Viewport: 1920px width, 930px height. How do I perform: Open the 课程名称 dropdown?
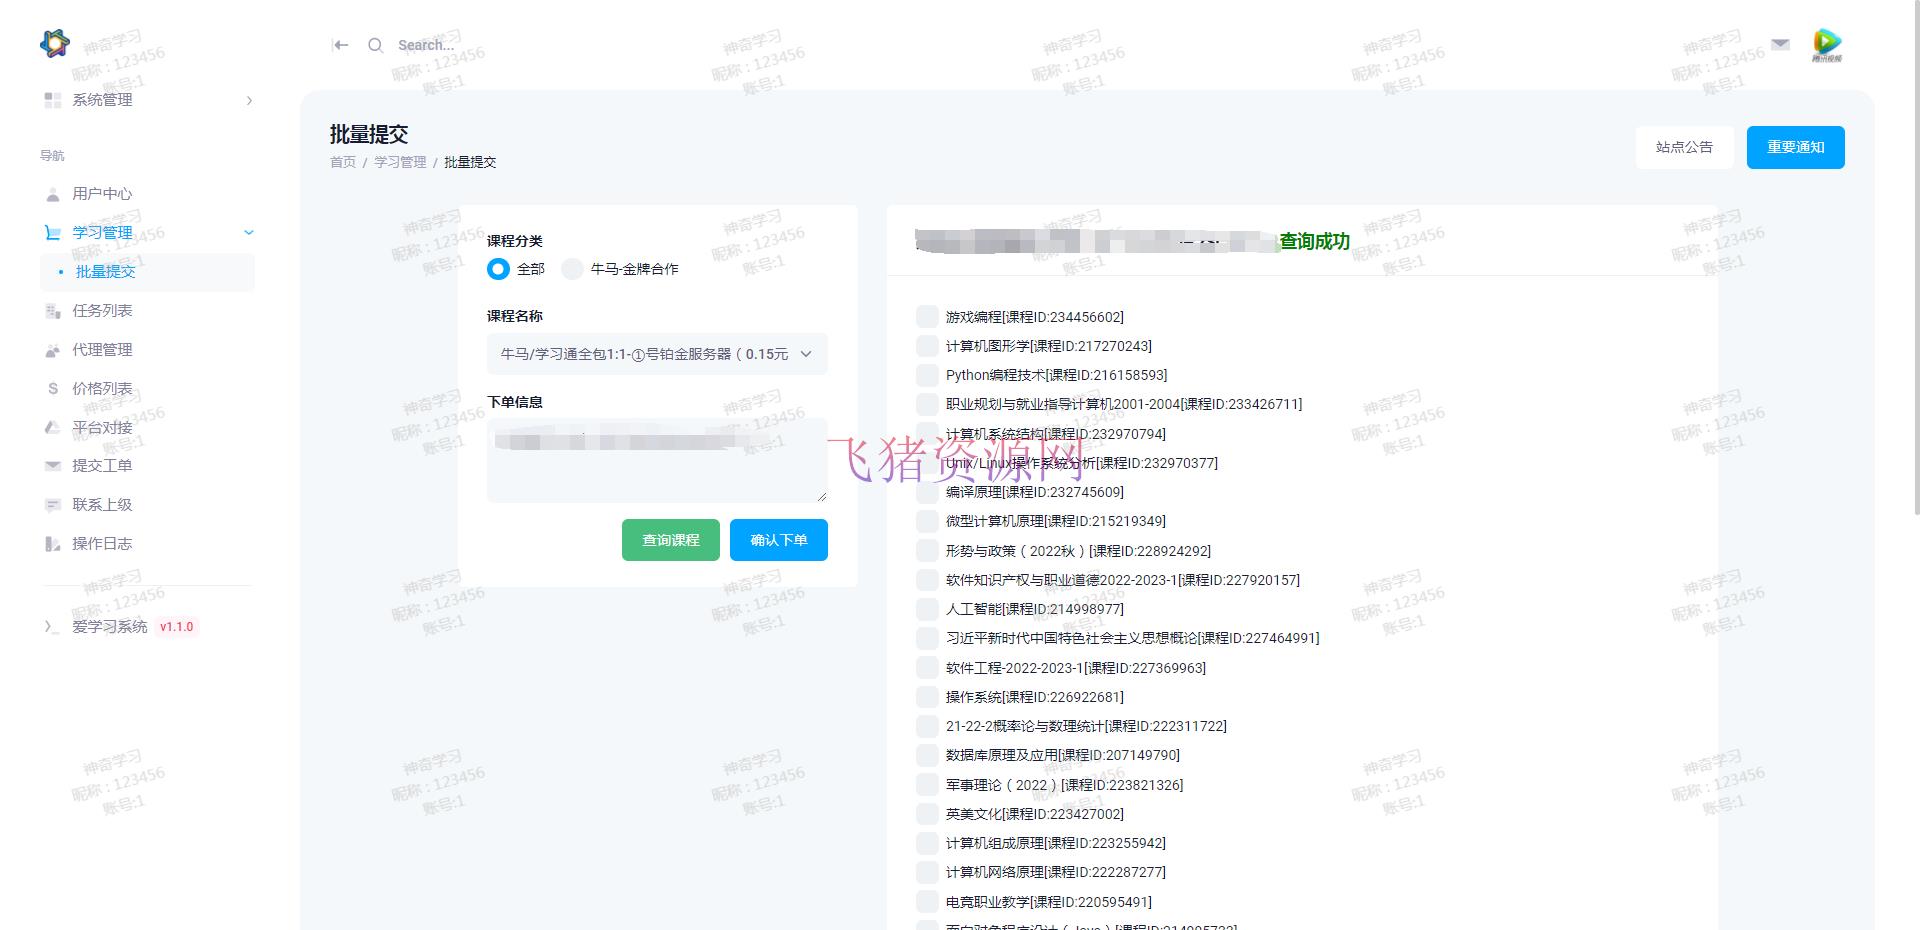(x=657, y=354)
